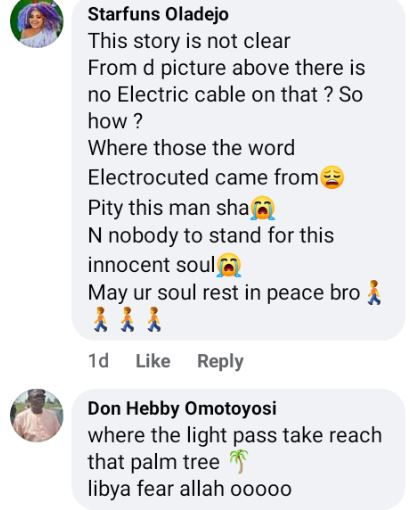Click the Don Hebby Omotoyosi name link
The width and height of the screenshot is (415, 510).
pos(182,408)
